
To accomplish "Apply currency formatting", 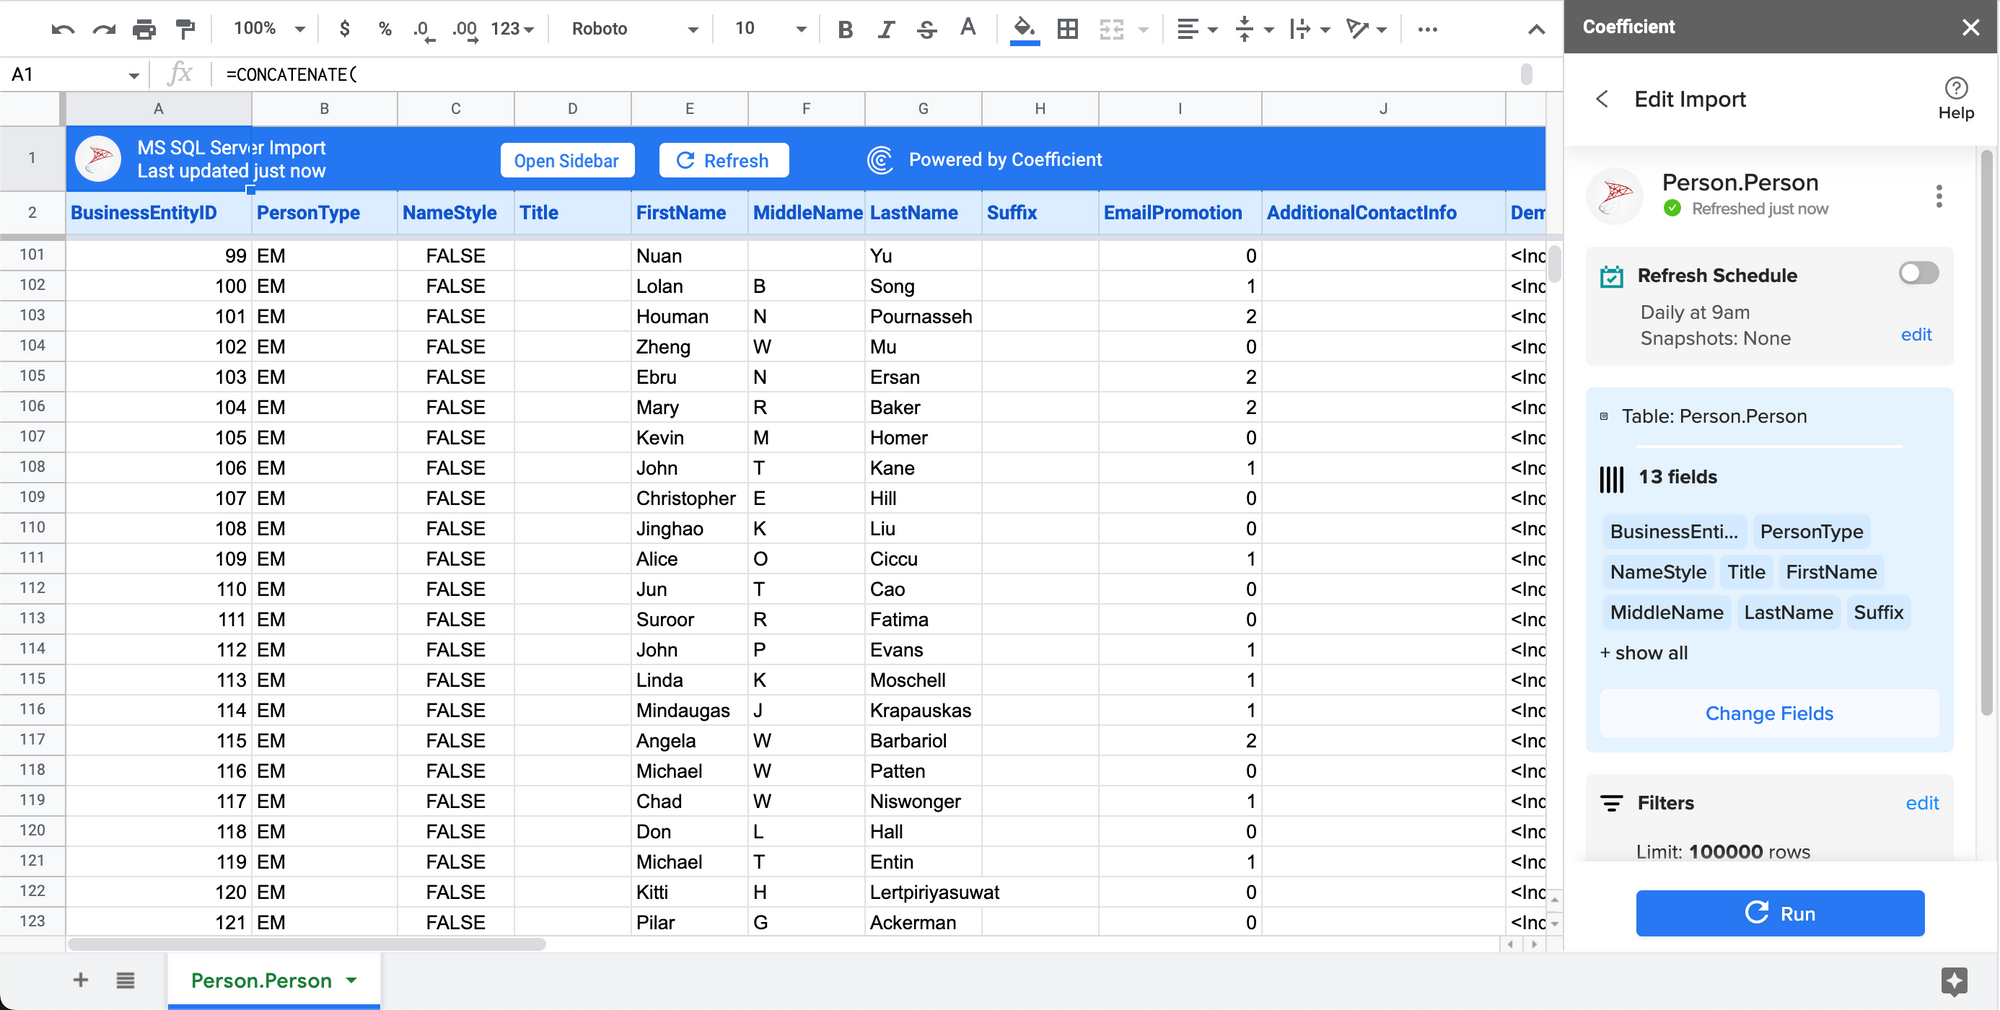I will coord(344,29).
